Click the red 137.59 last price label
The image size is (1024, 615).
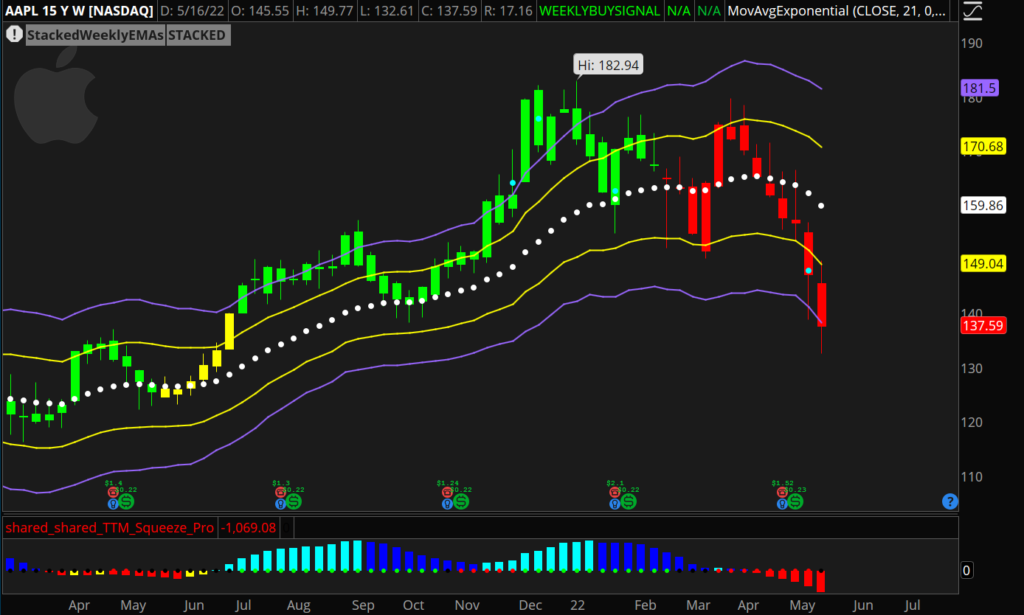pos(983,325)
